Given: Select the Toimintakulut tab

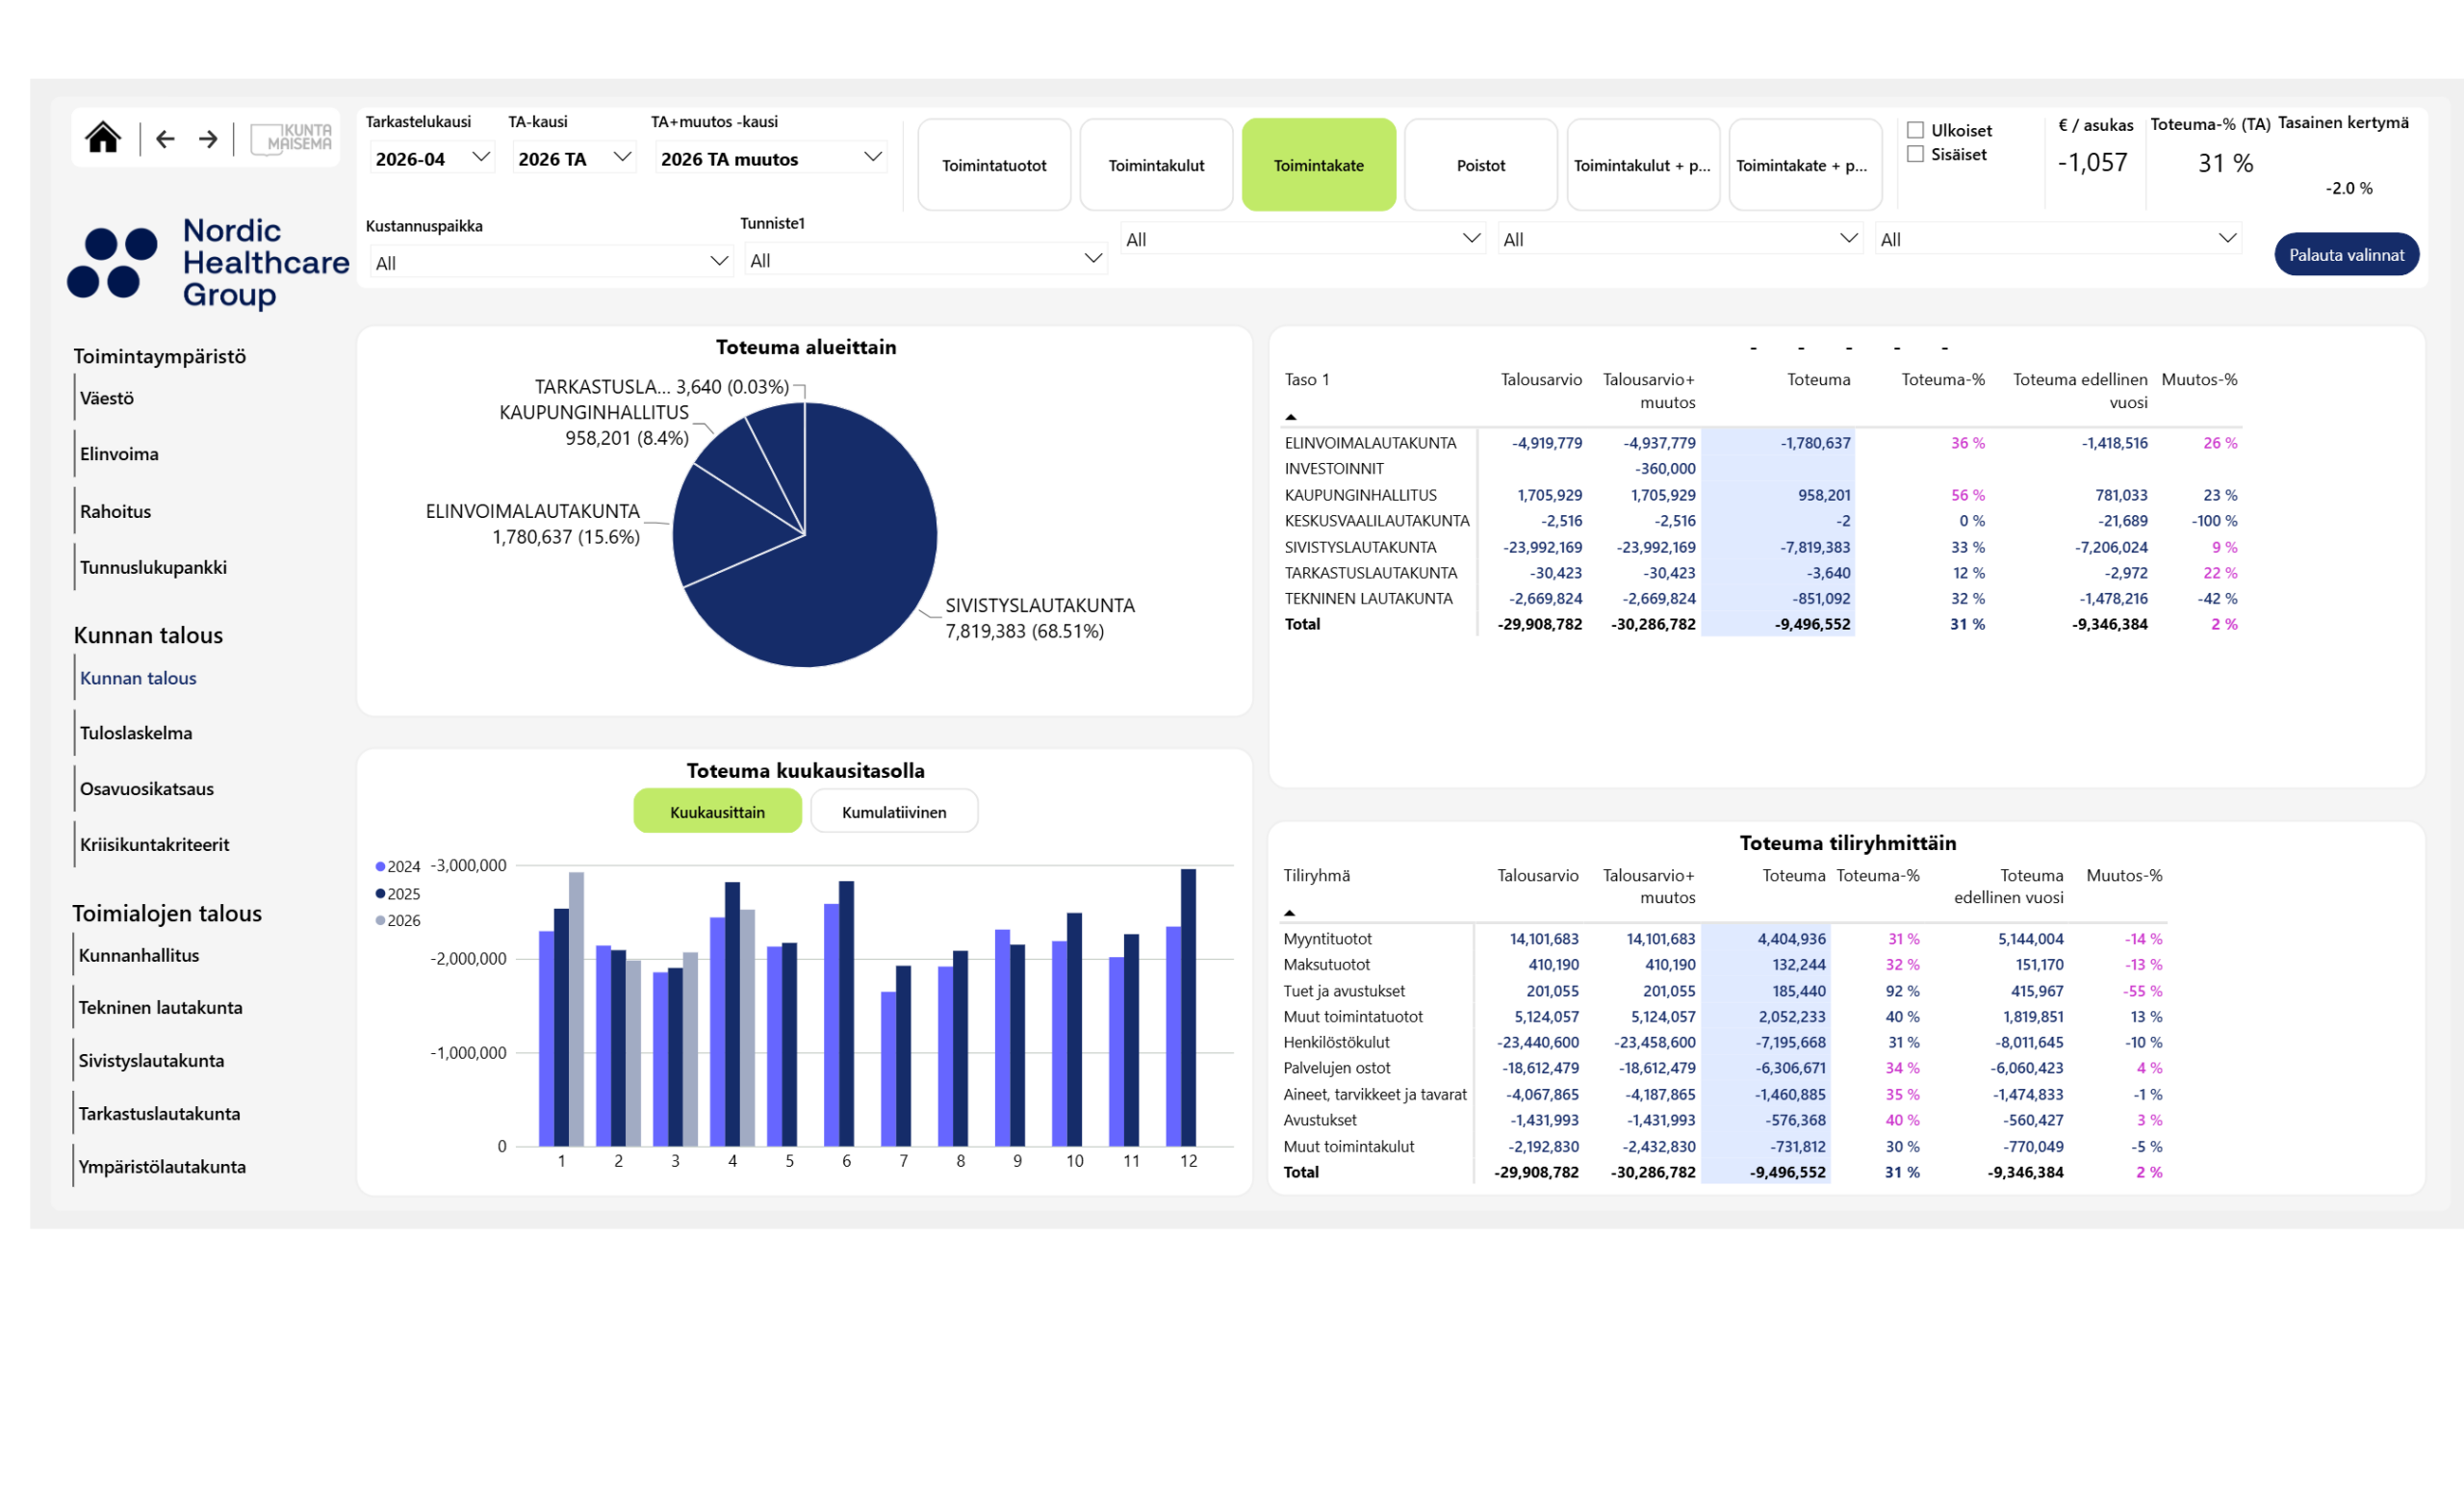Looking at the screenshot, I should pyautogui.click(x=1156, y=165).
